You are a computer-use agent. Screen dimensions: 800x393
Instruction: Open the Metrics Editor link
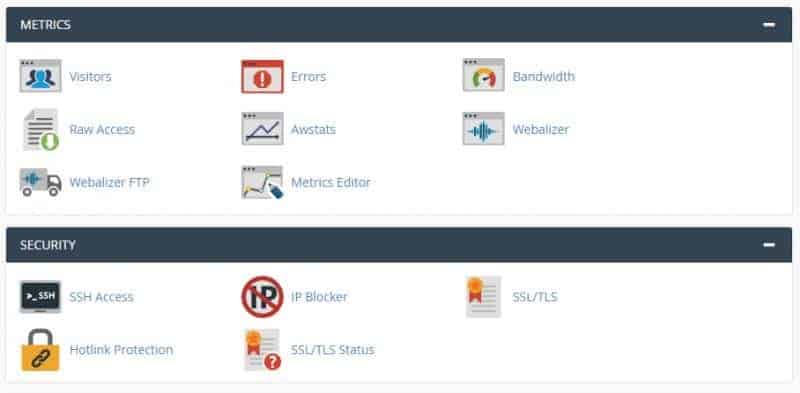point(331,182)
